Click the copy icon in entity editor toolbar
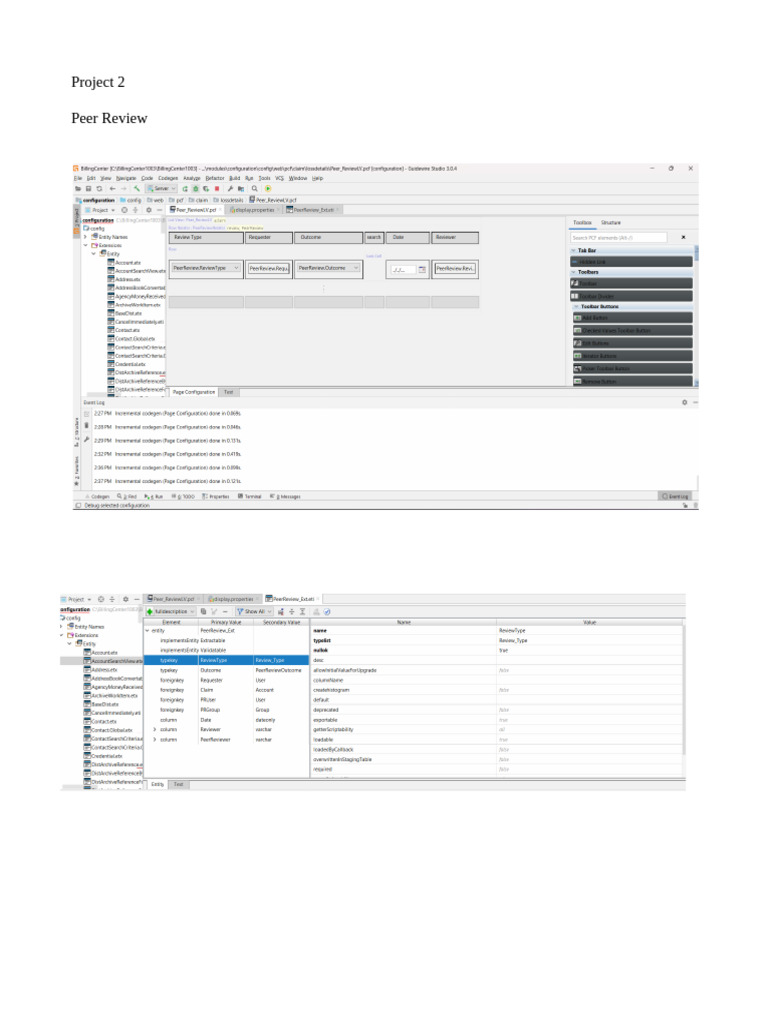 (203, 612)
